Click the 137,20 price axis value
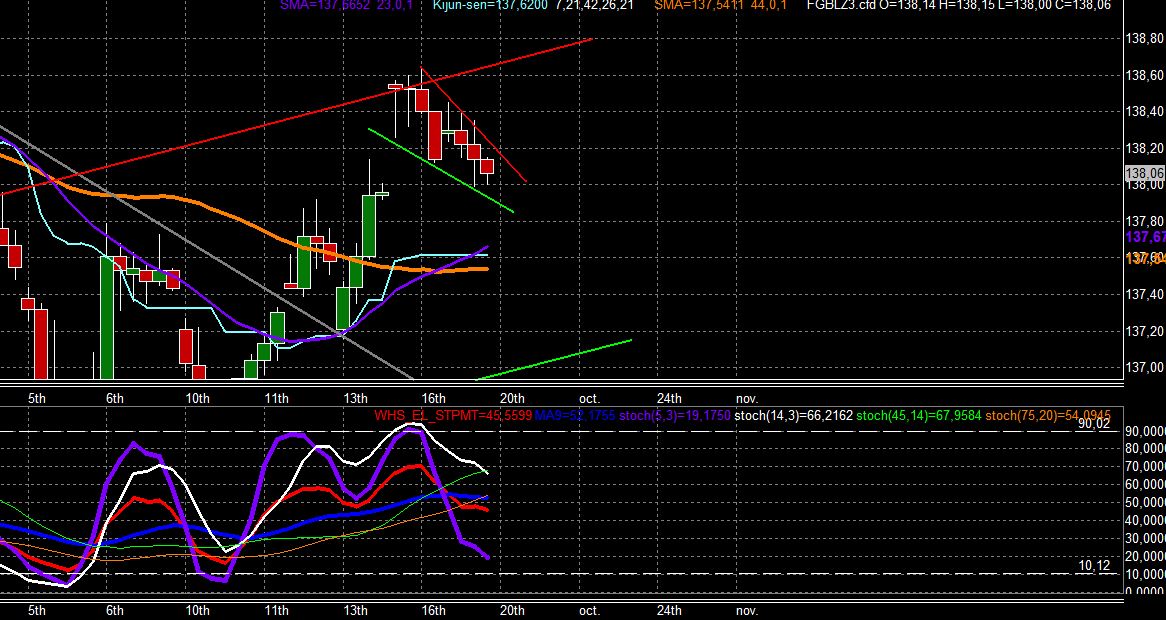This screenshot has width=1166, height=620. pos(1144,331)
